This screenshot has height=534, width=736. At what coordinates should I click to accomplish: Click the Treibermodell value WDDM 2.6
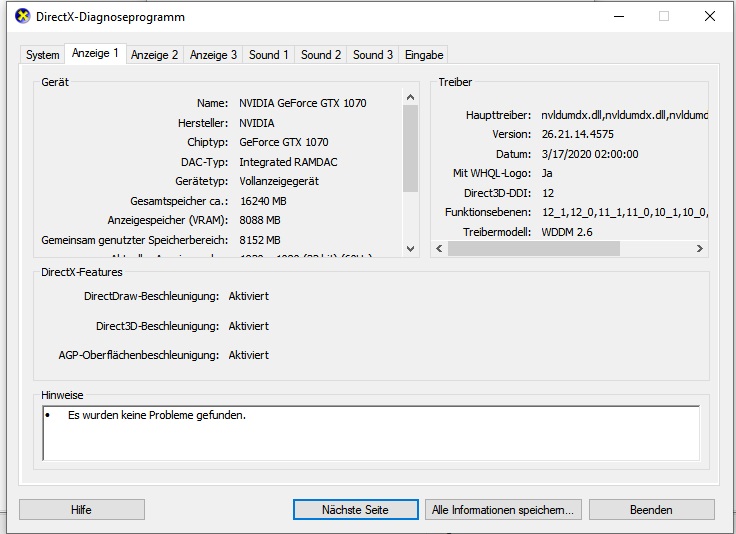567,232
